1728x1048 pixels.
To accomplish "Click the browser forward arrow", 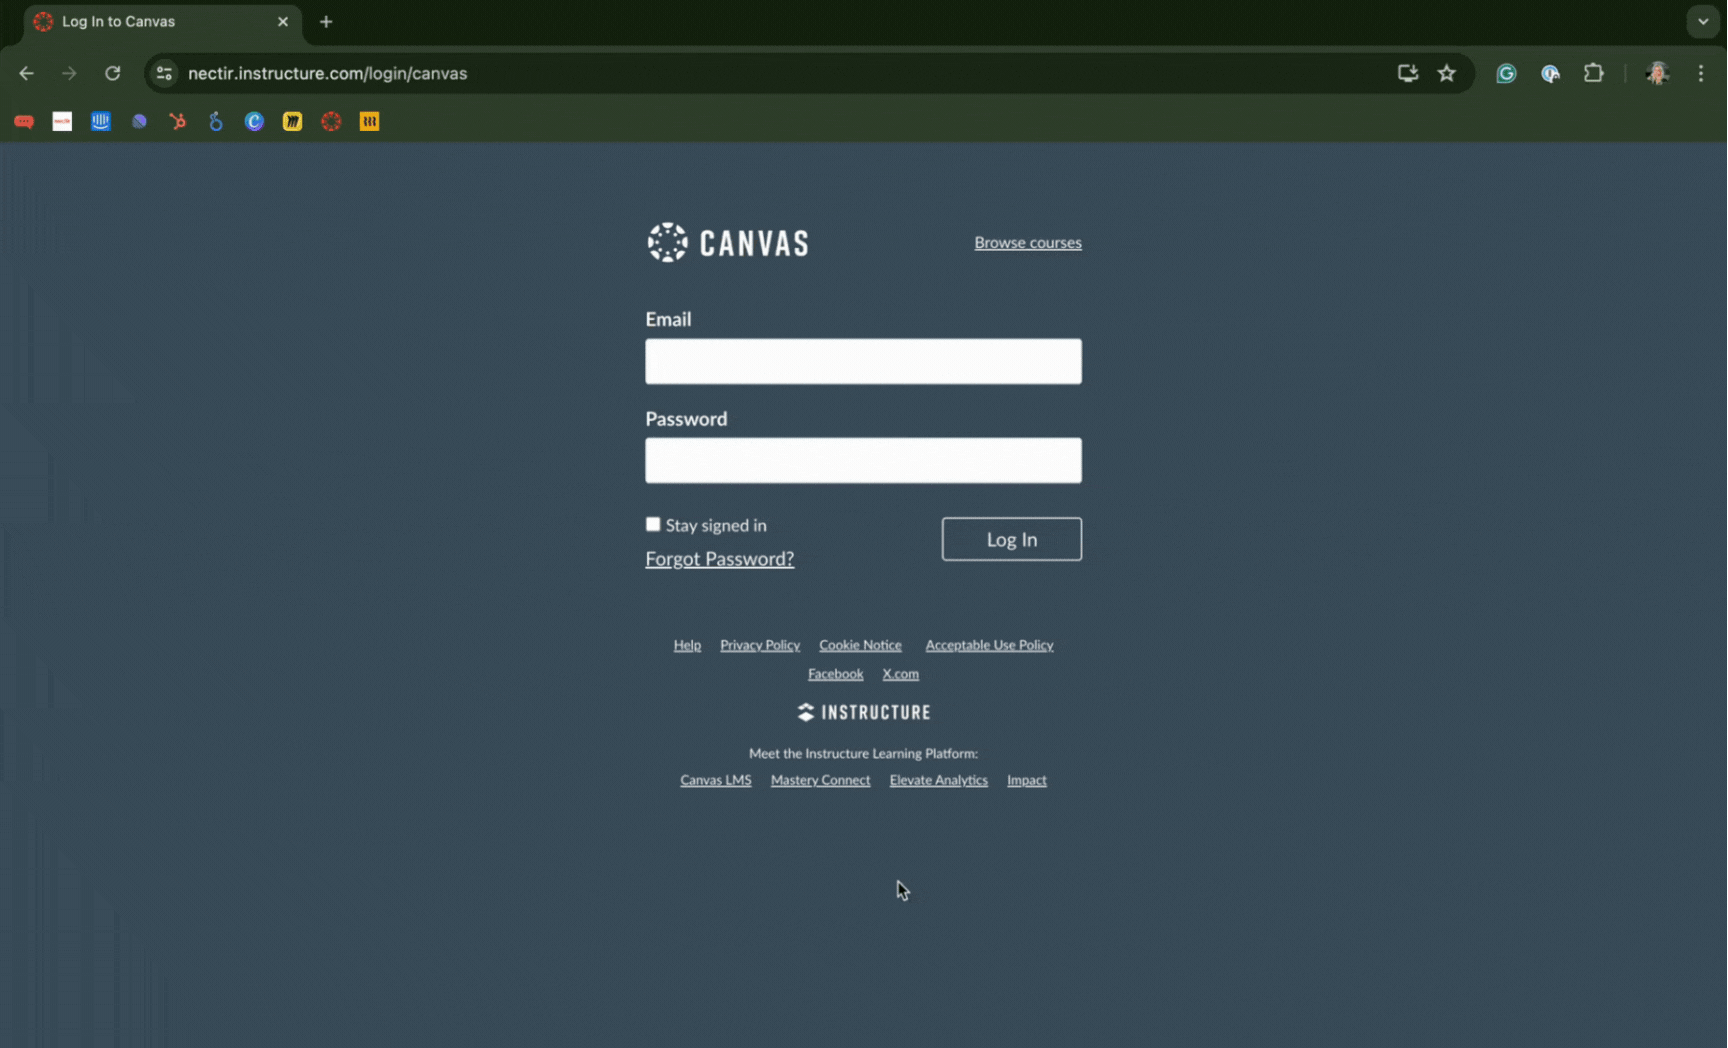I will coord(69,73).
